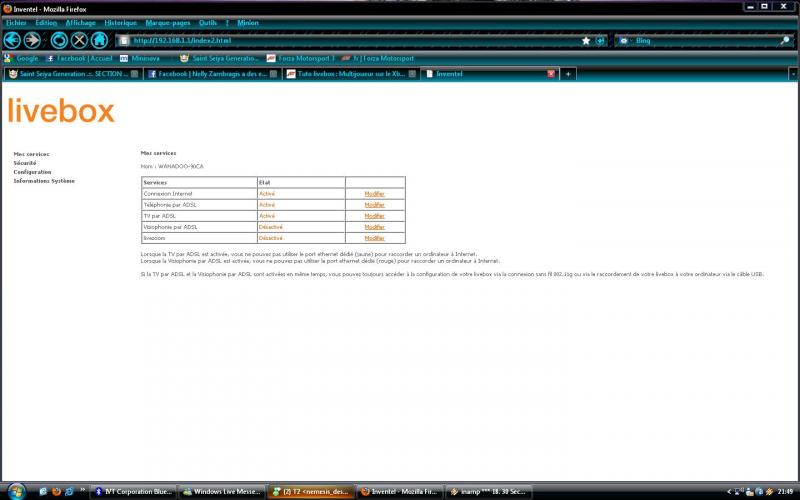Open the history dropdown beside Forward button
800x500 pixels.
(x=45, y=40)
